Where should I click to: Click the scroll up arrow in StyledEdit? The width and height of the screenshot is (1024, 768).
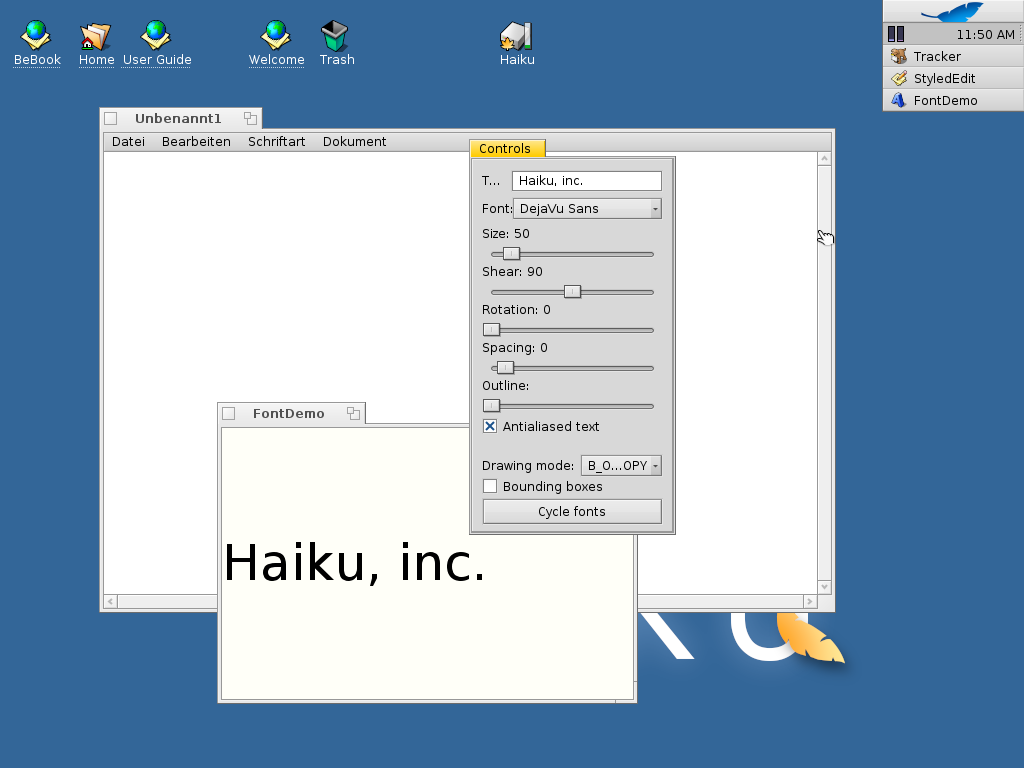tap(824, 159)
